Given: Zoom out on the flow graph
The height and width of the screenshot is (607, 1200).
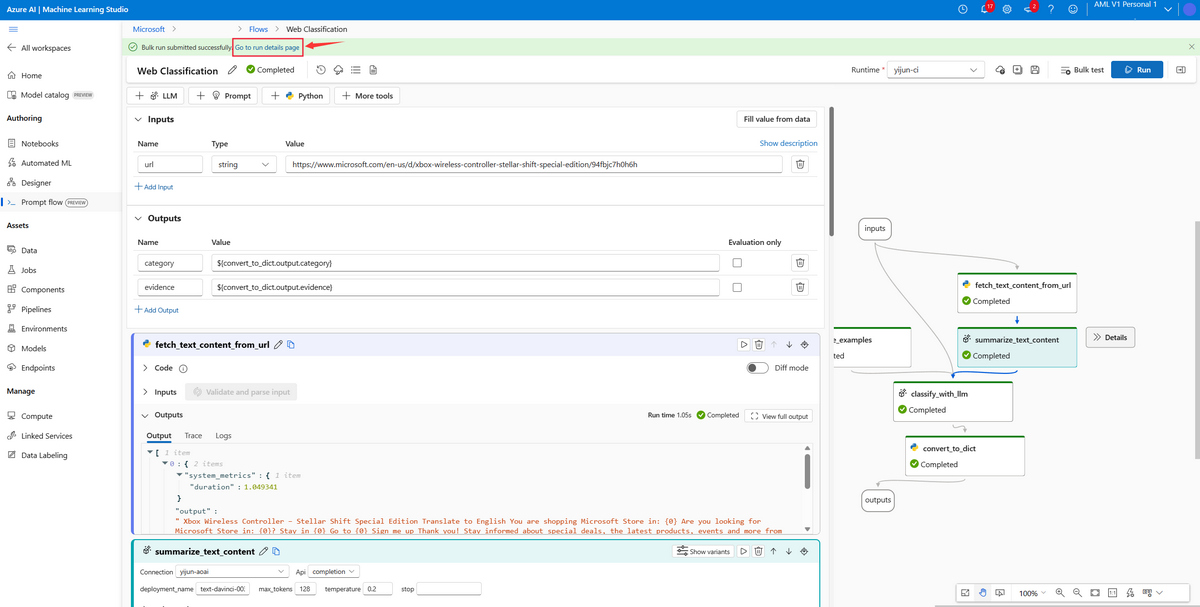Looking at the screenshot, I should pos(1077,593).
